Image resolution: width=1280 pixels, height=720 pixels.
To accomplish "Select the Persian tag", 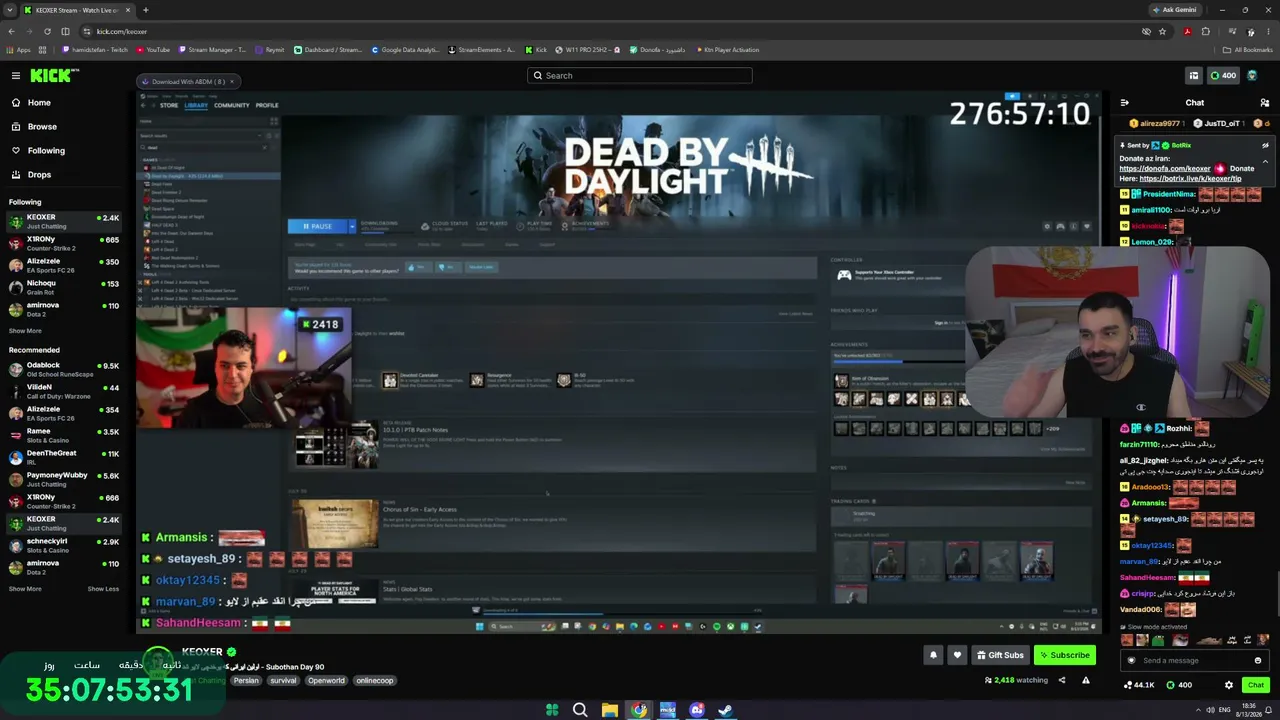I will tap(246, 681).
